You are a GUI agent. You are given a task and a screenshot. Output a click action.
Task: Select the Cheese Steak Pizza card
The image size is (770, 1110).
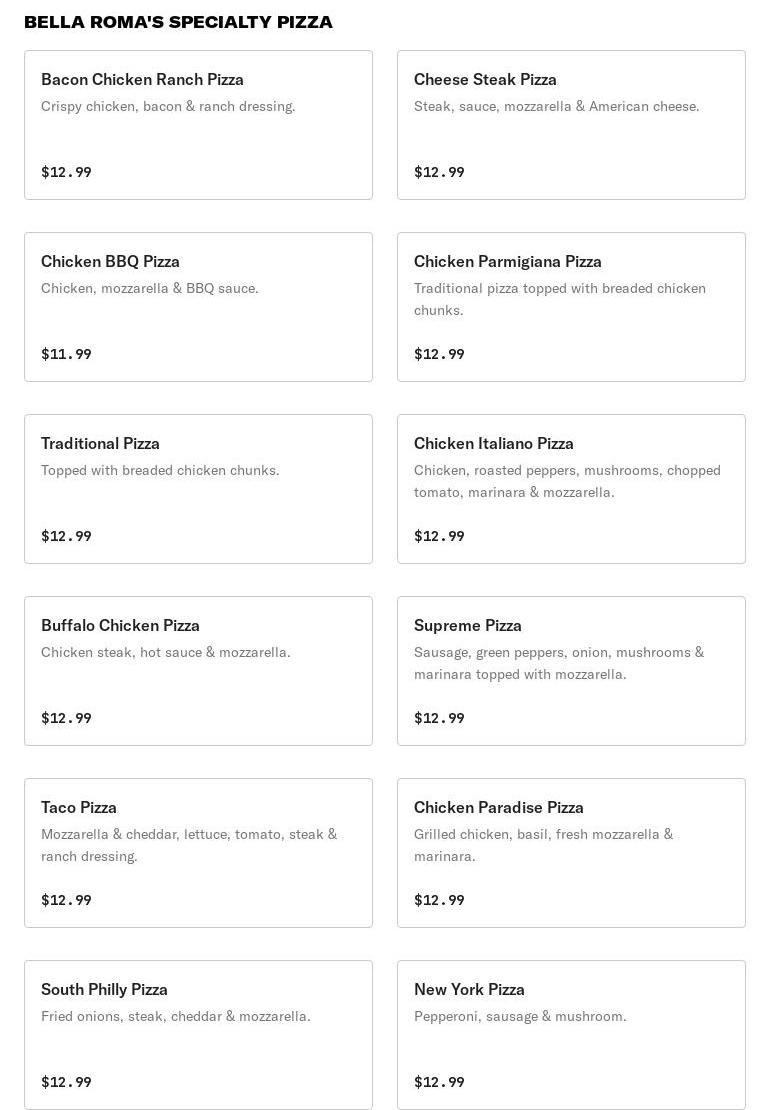(571, 125)
